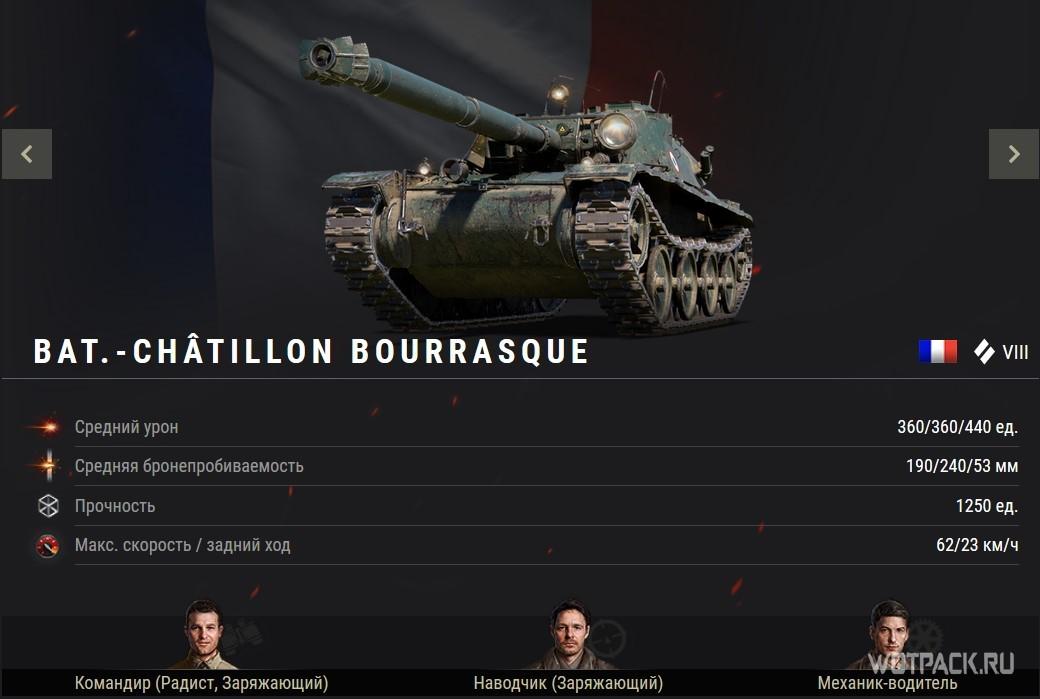Click the medium tank class icon

(984, 351)
